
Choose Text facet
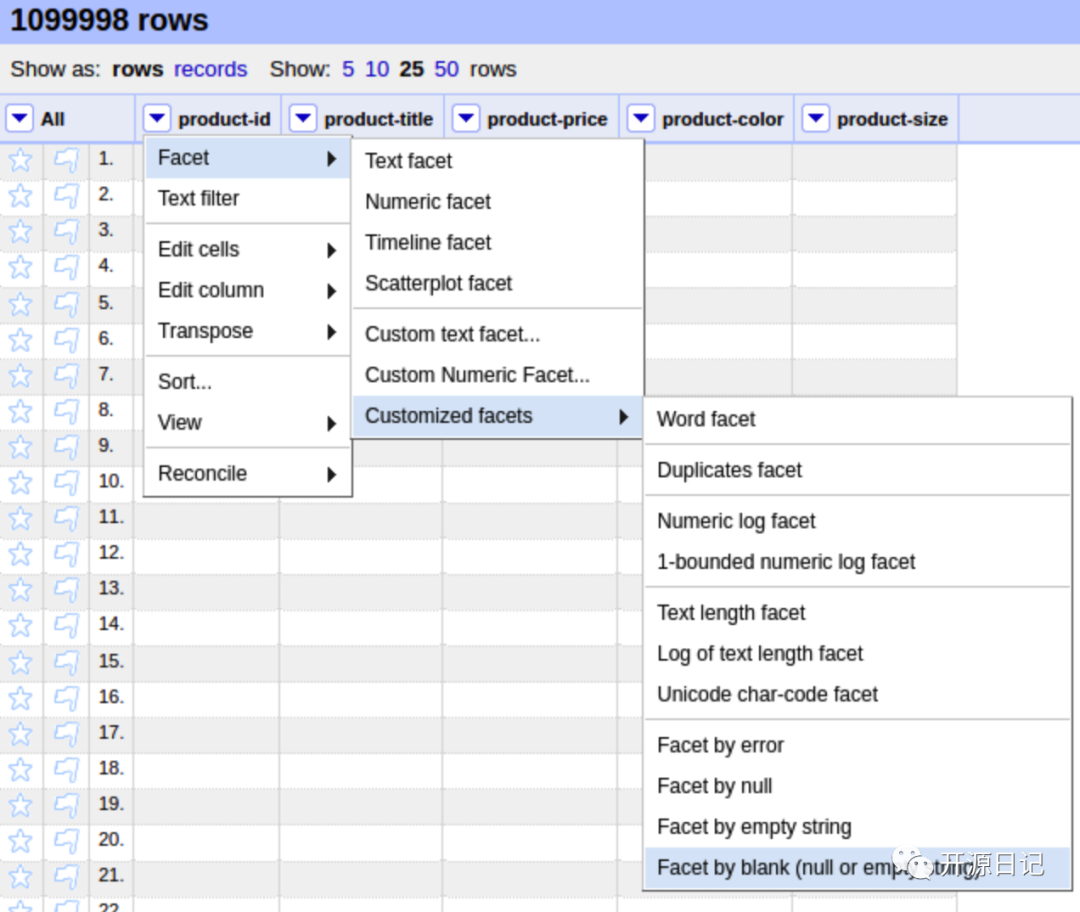point(497,161)
